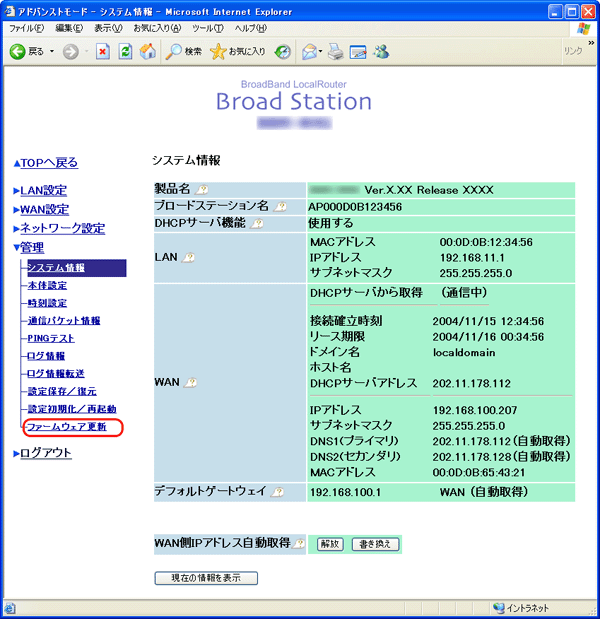Open the Mail button dropdown arrow
Image resolution: width=600 pixels, height=619 pixels.
(321, 52)
